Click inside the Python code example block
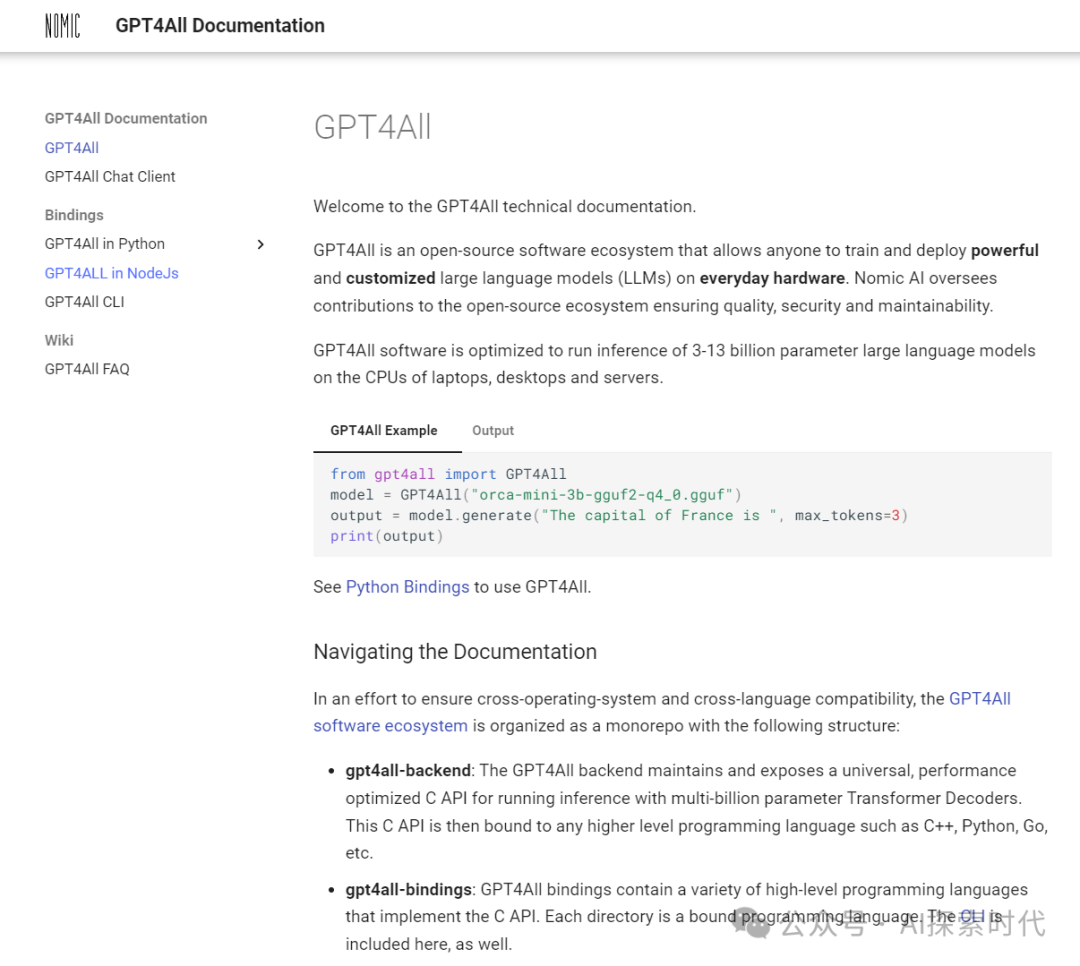1080x966 pixels. pyautogui.click(x=682, y=505)
